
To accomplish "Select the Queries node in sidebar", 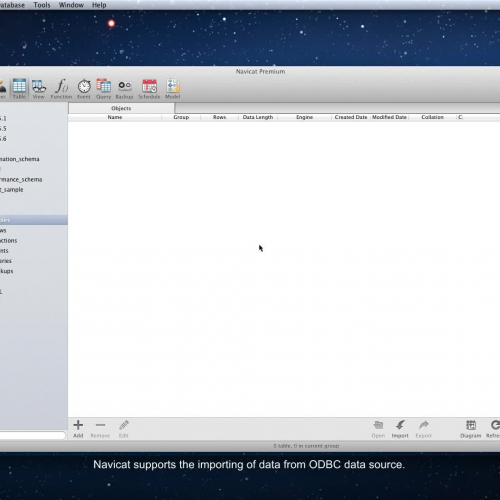I will point(6,261).
